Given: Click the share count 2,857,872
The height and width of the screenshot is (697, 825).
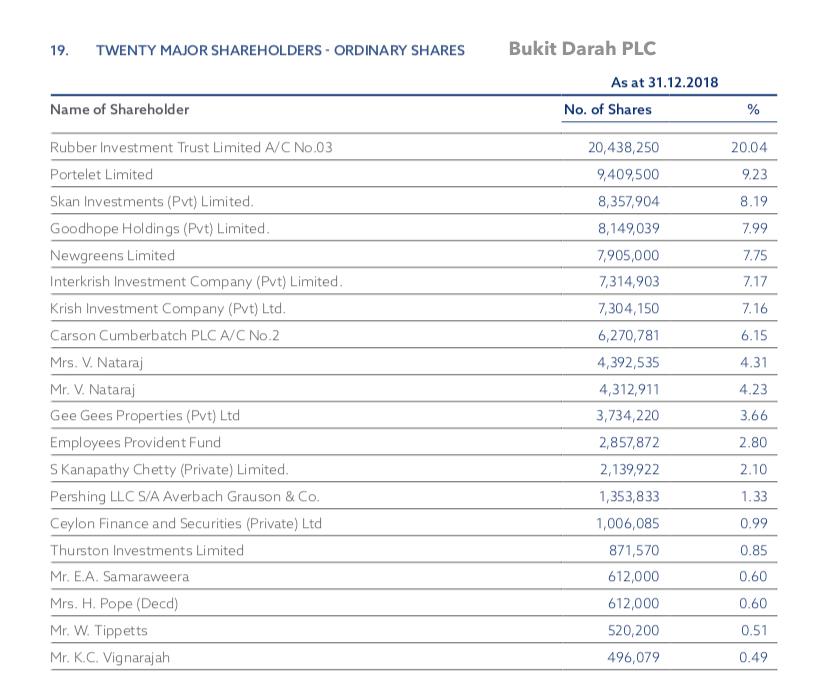Looking at the screenshot, I should pyautogui.click(x=629, y=443).
